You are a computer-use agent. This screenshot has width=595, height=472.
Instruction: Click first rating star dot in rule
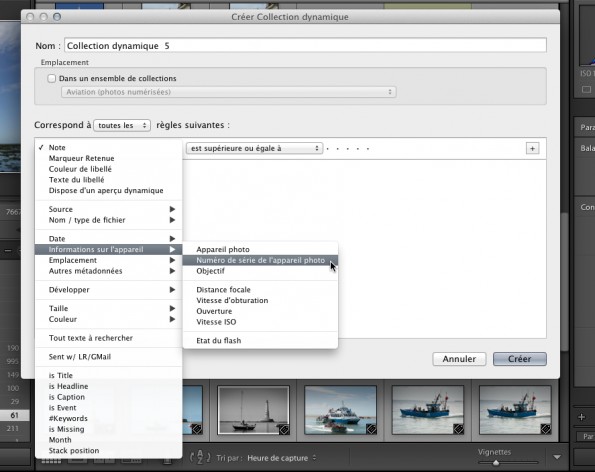tap(327, 149)
